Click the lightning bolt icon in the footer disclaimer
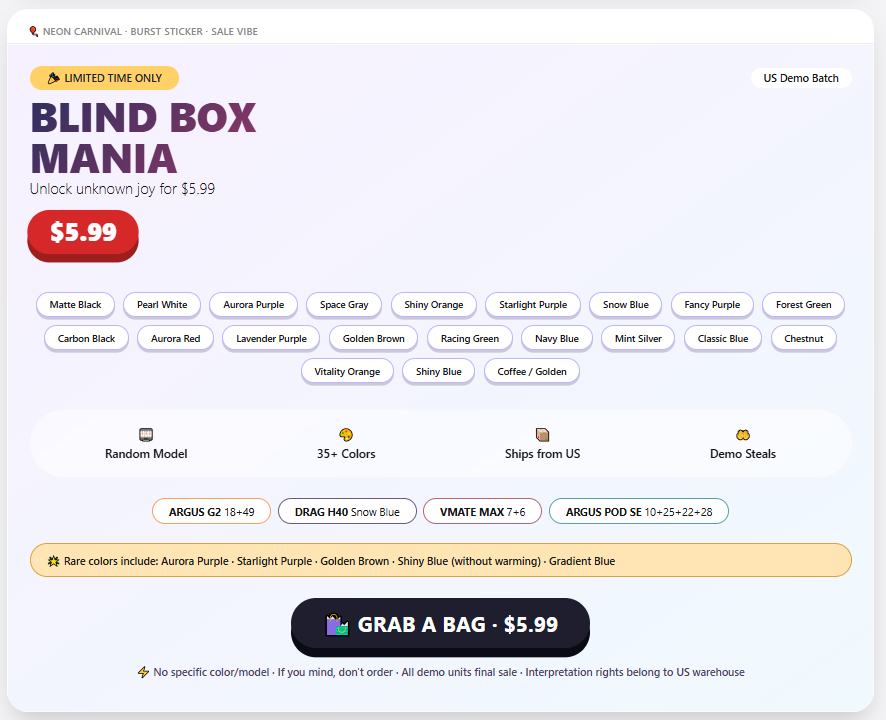The height and width of the screenshot is (720, 886). click(x=143, y=671)
